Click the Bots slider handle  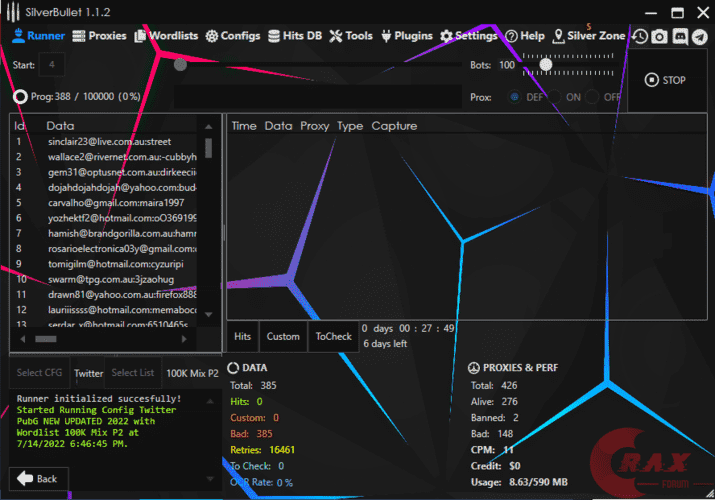pos(545,65)
